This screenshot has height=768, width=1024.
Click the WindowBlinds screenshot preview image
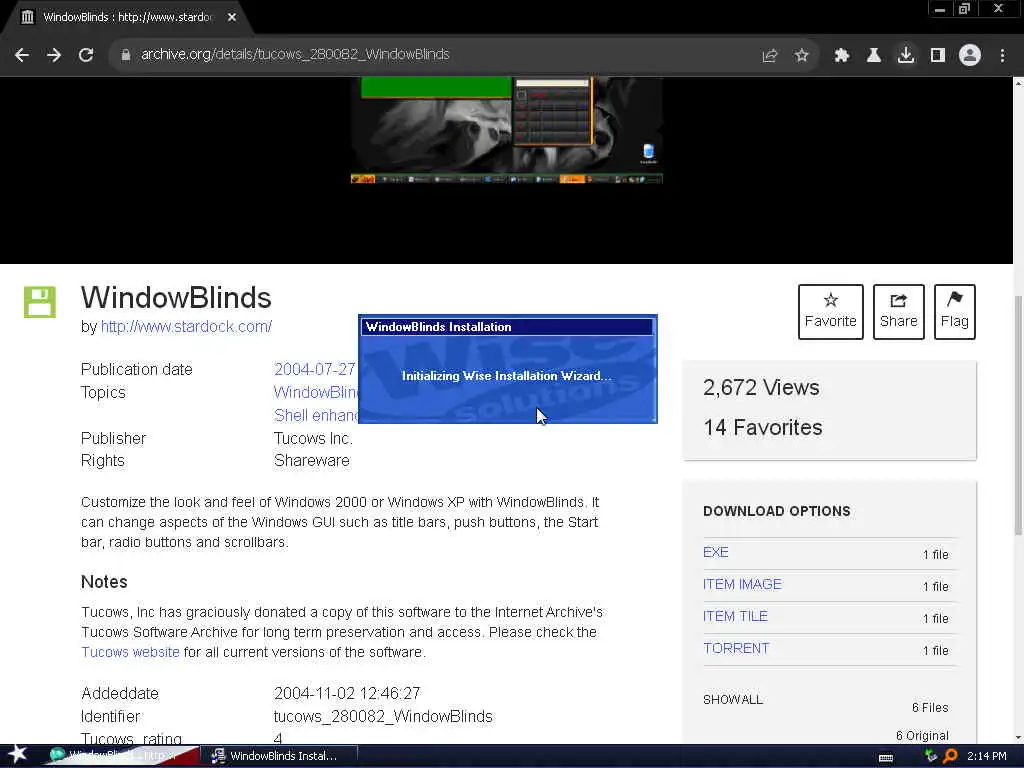pos(507,130)
